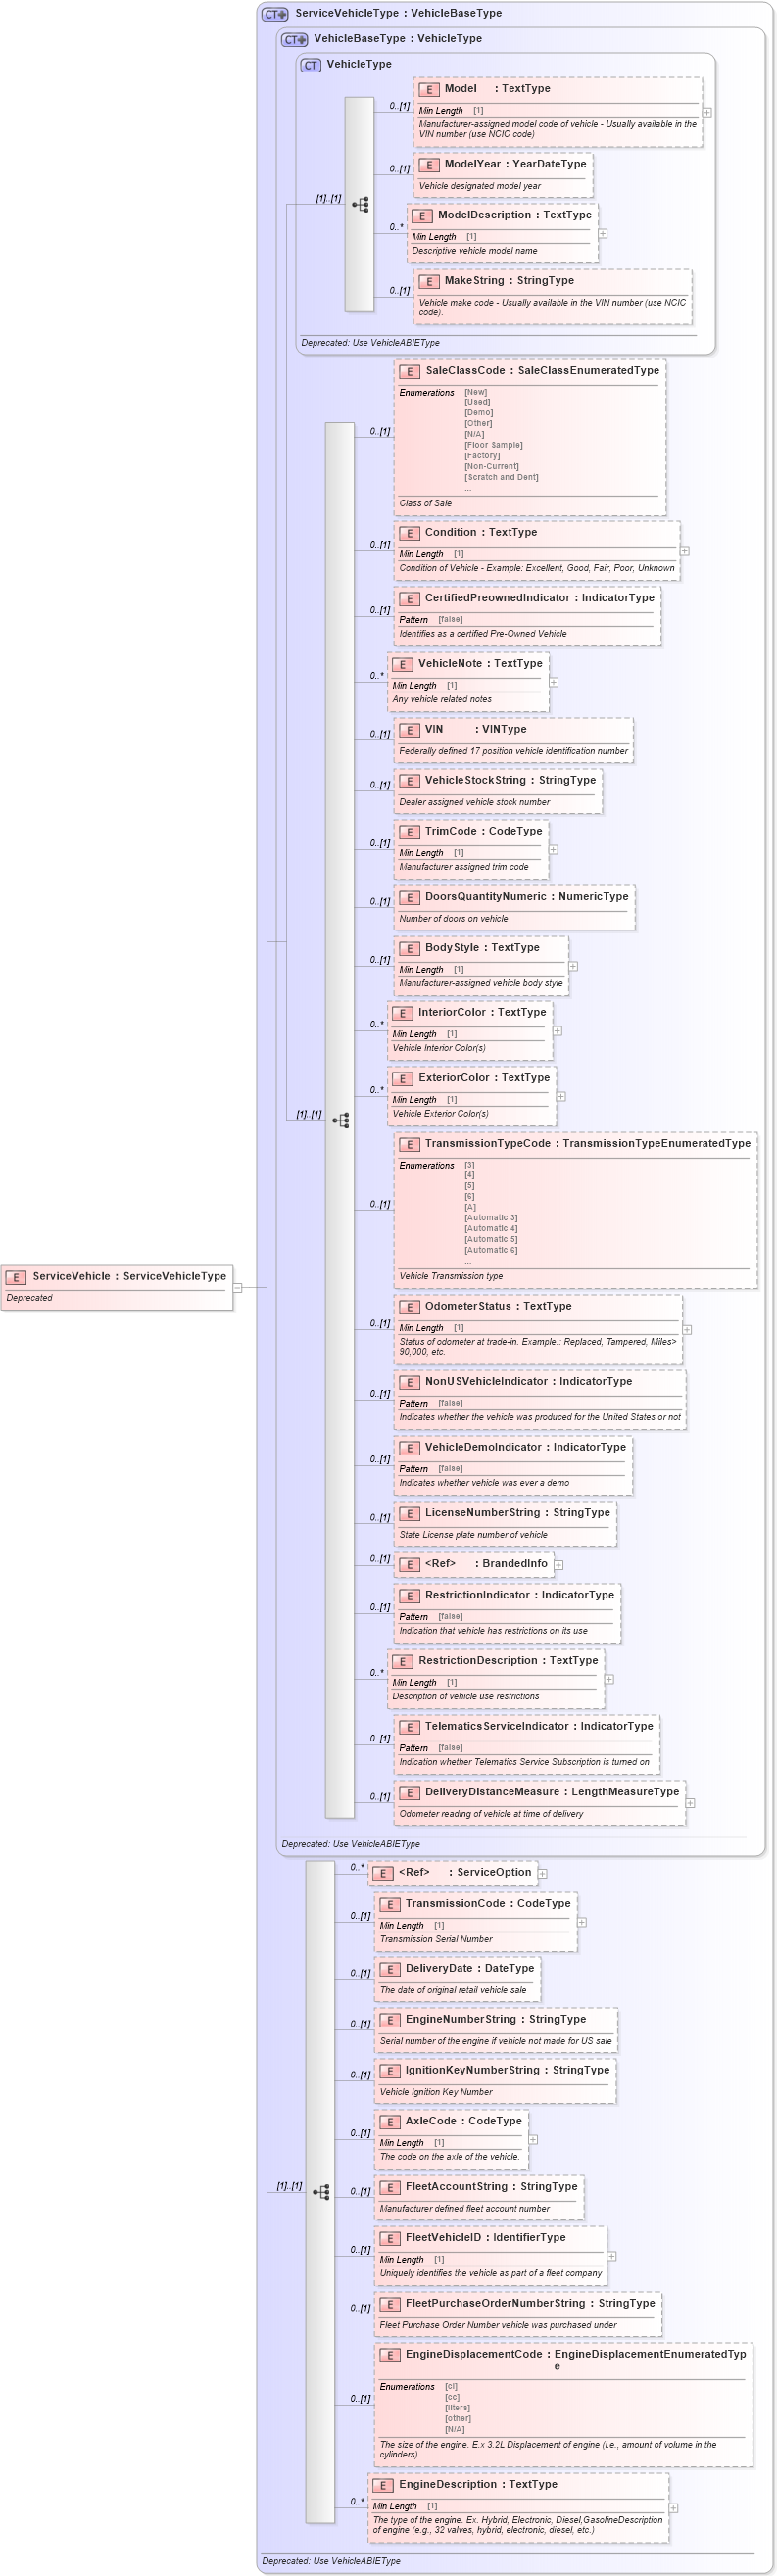Click the VIN element E icon
The image size is (777, 2576).
pyautogui.click(x=409, y=730)
